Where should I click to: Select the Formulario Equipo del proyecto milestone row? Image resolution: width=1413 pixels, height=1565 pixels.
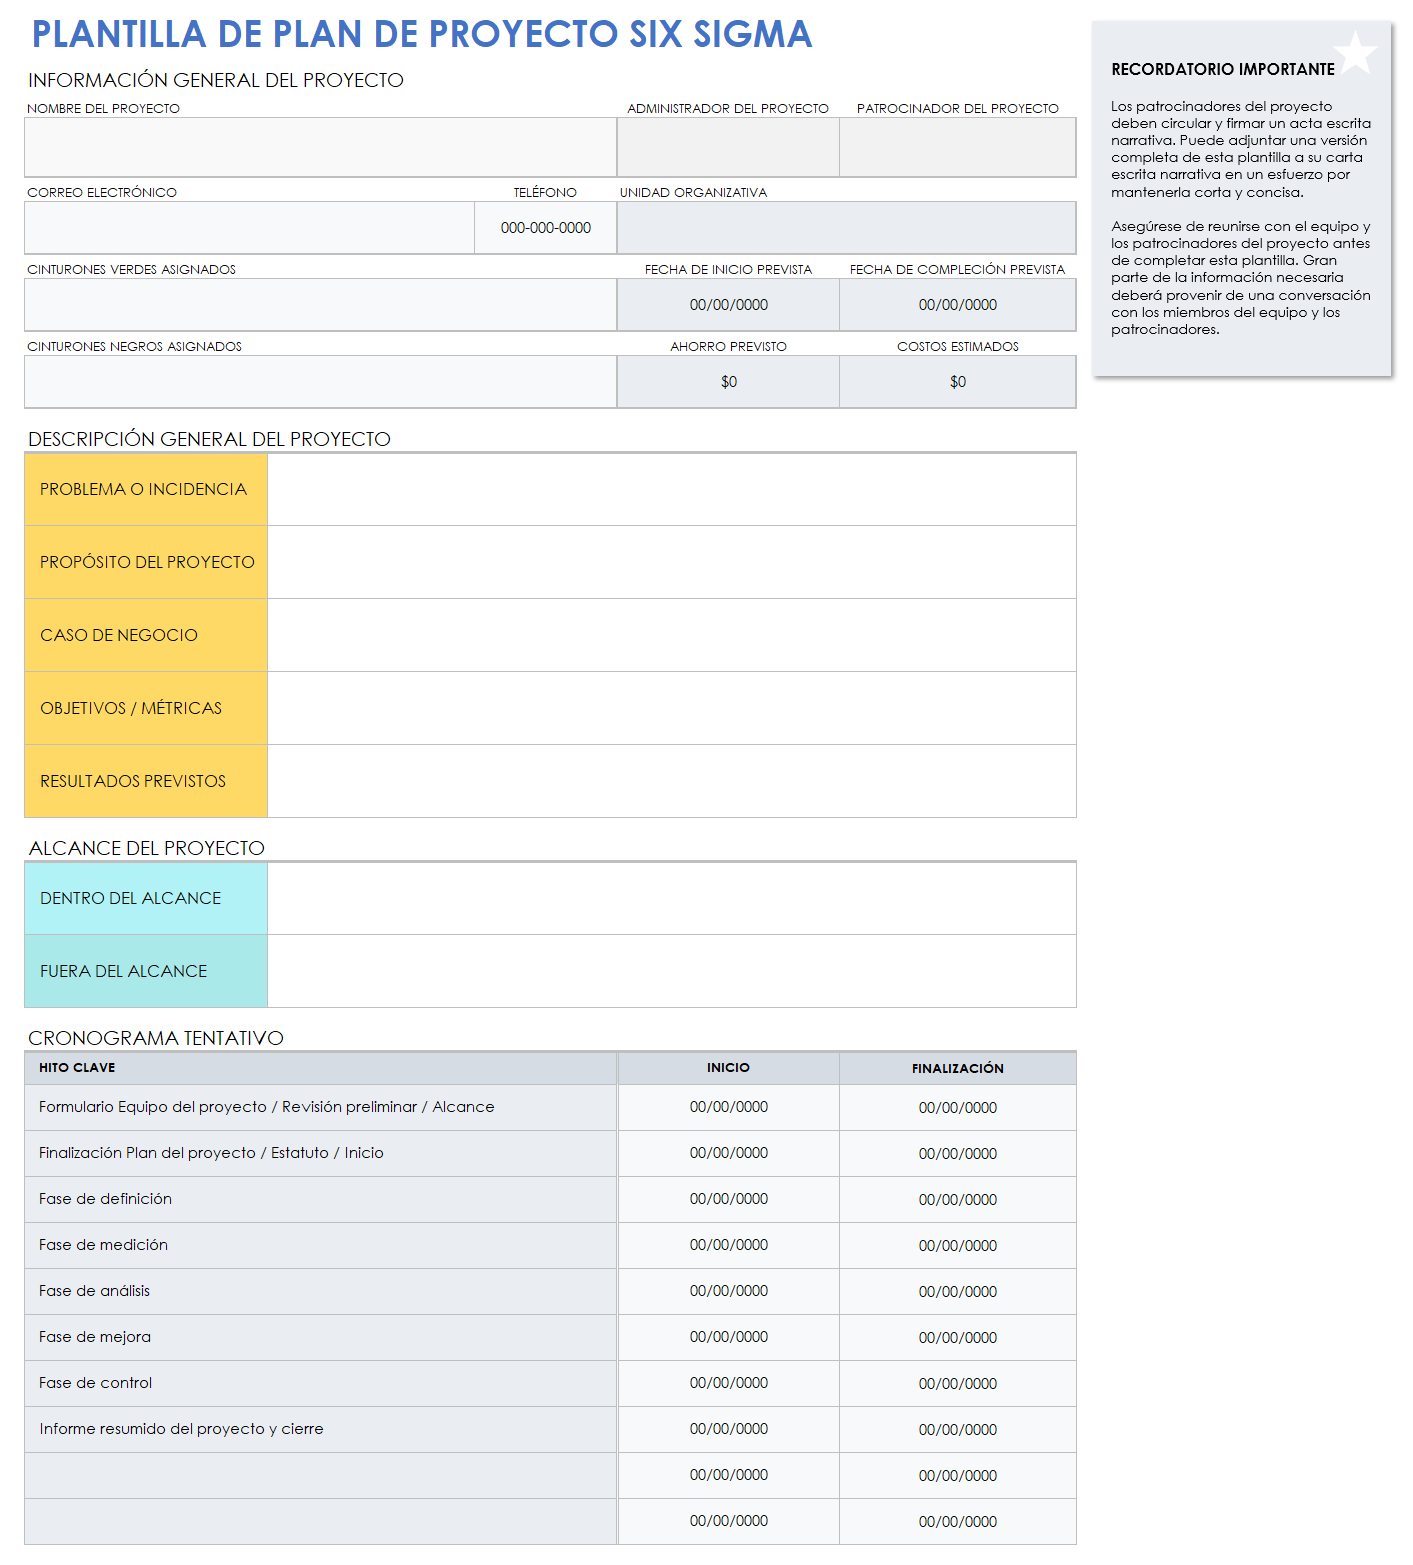click(320, 1107)
